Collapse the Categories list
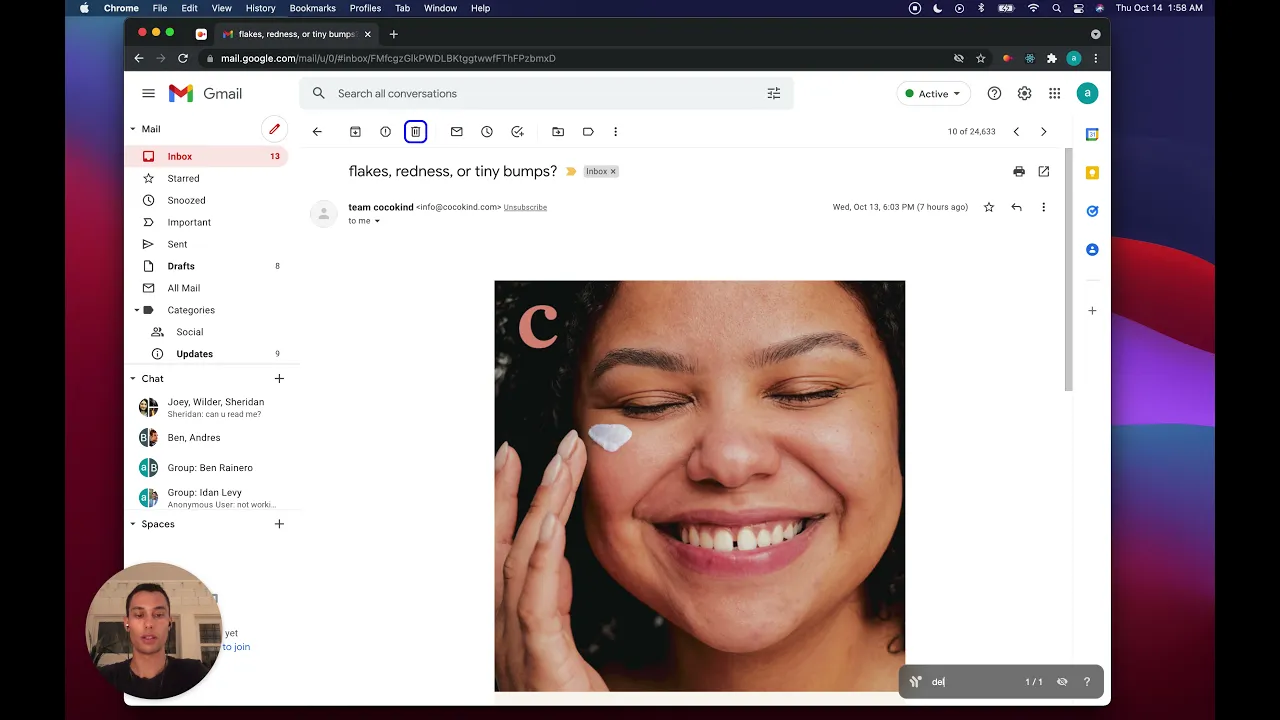 click(136, 310)
